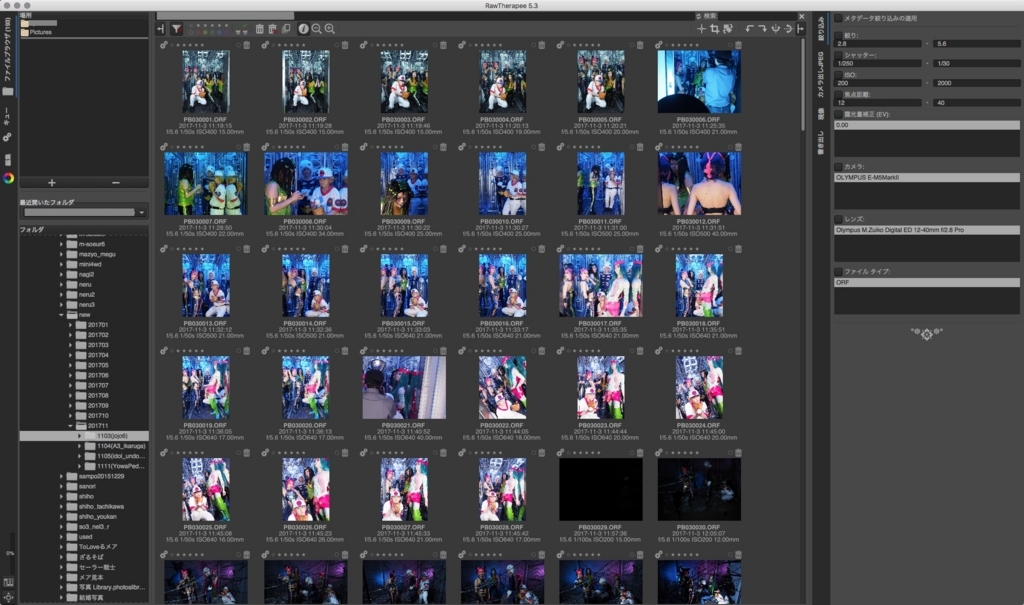Screen dimensions: 1024x605
Task: Tick the 焦点距離 checkbox
Action: (839, 94)
